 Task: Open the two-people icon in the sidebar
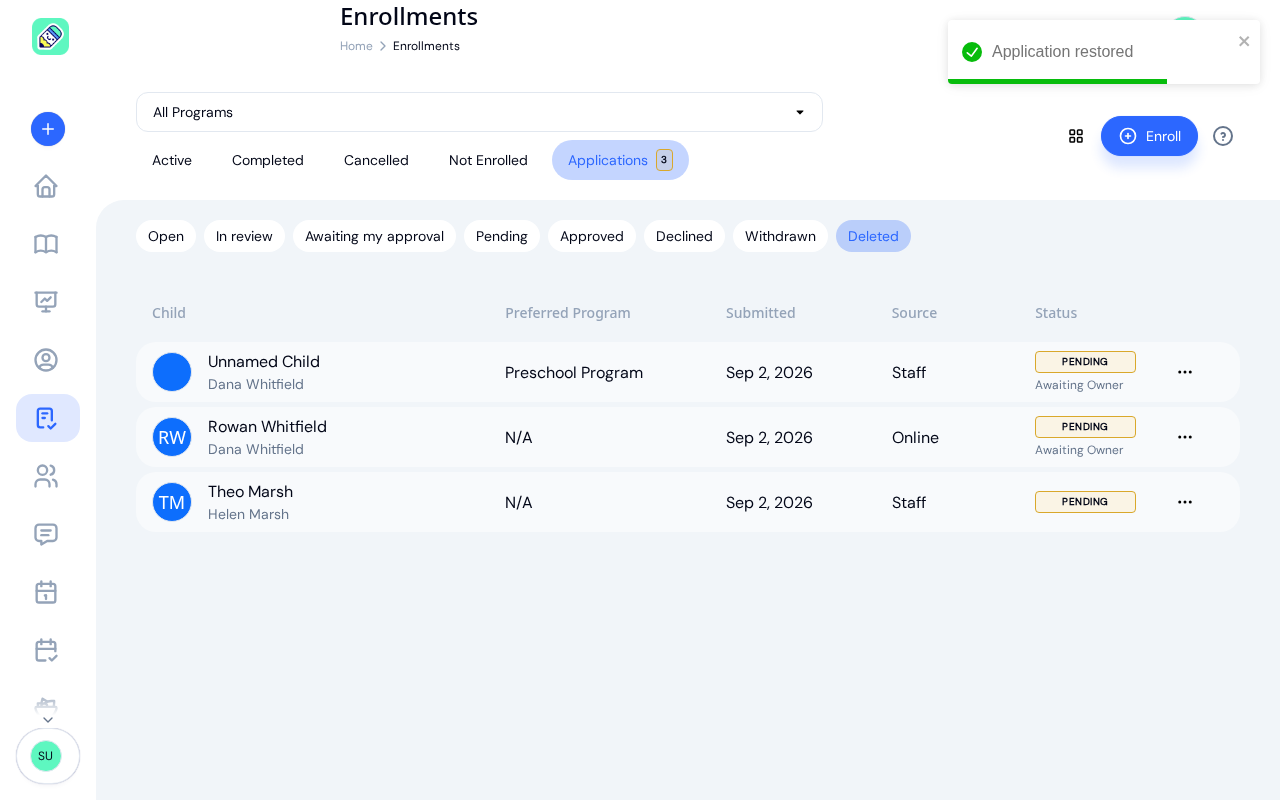[x=46, y=476]
